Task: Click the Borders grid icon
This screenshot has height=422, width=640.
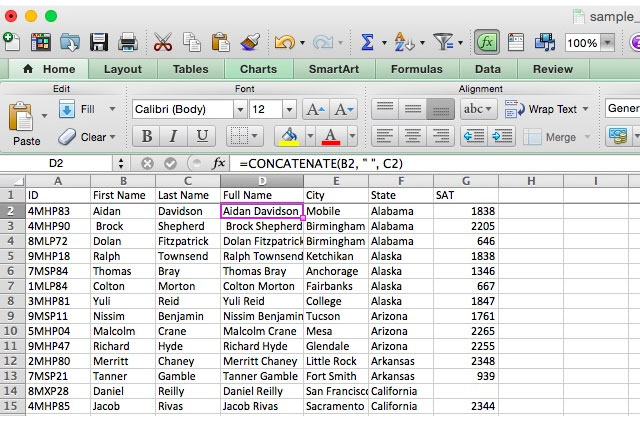Action: (x=239, y=136)
